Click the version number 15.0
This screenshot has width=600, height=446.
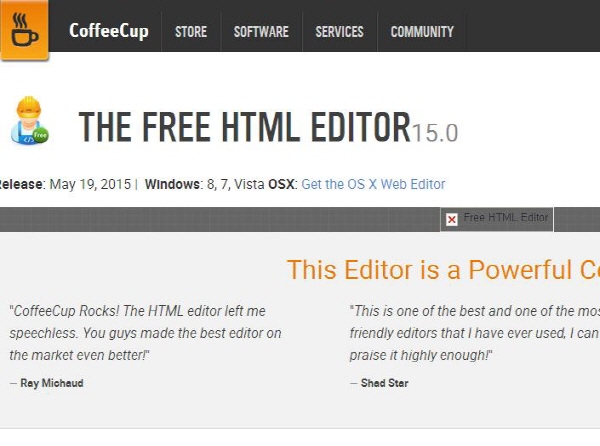tap(435, 133)
